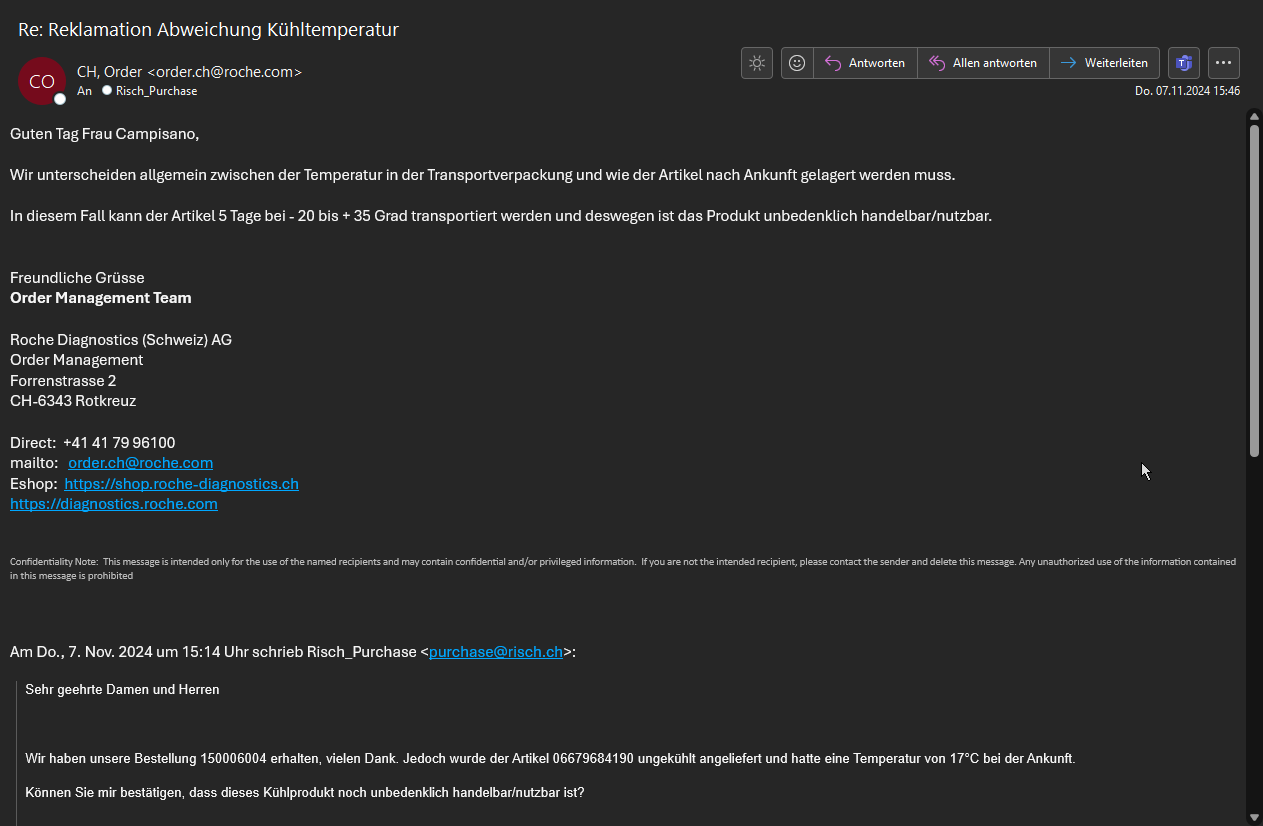Forward the email with Weiterleiten

click(1105, 63)
